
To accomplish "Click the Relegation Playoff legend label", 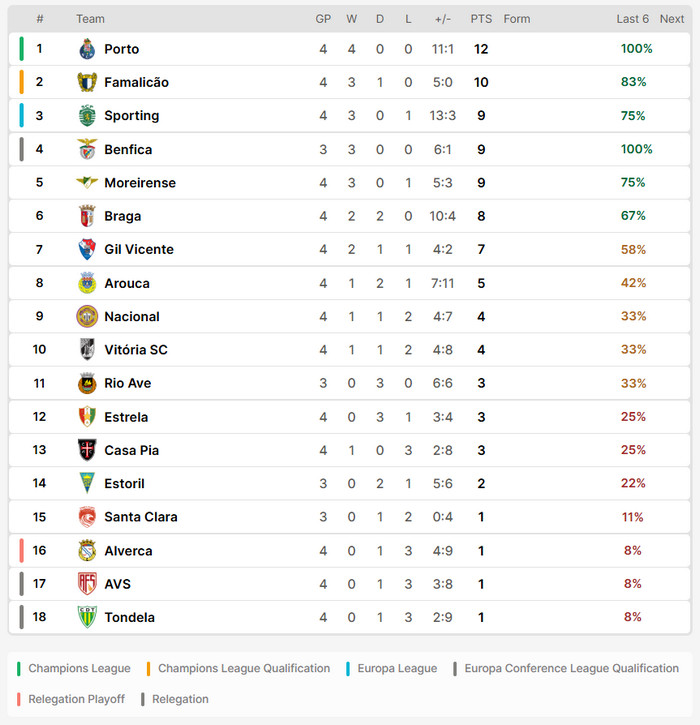I will coord(76,699).
